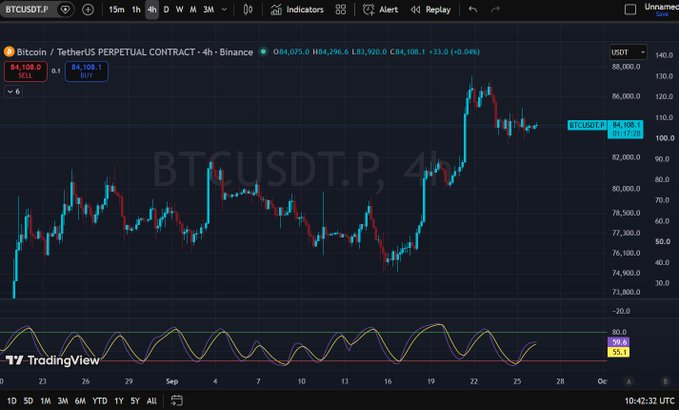Set date range to YTD
Viewport: 679px width, 410px height.
pyautogui.click(x=100, y=401)
